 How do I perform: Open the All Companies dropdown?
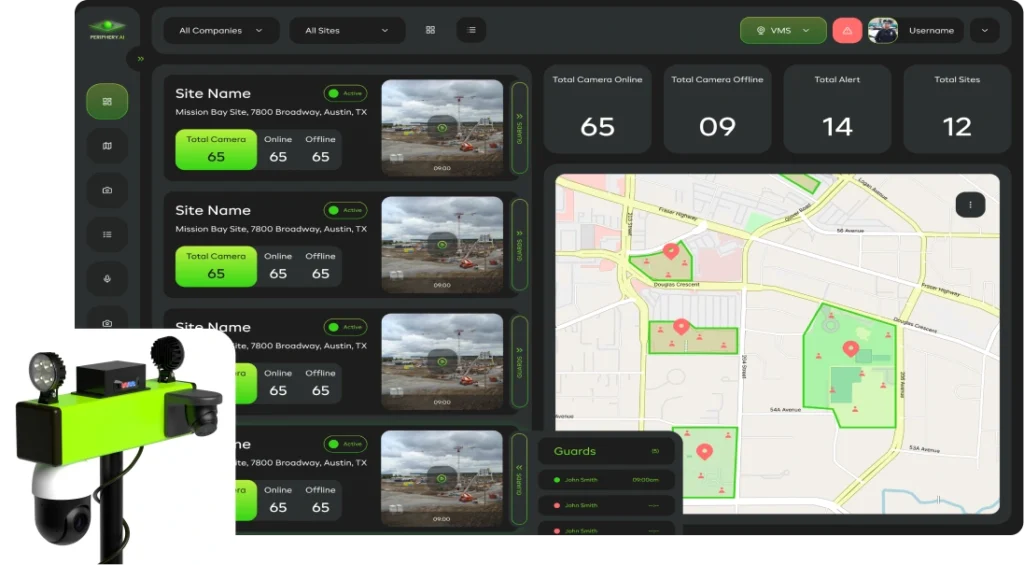pos(221,30)
